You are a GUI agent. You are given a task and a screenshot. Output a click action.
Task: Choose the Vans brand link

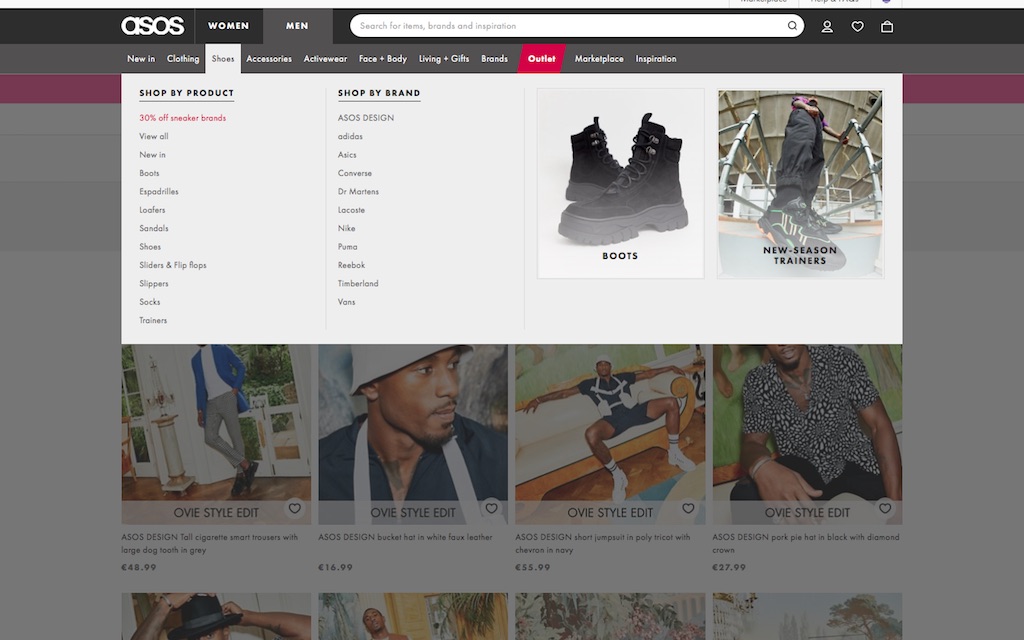pyautogui.click(x=346, y=302)
